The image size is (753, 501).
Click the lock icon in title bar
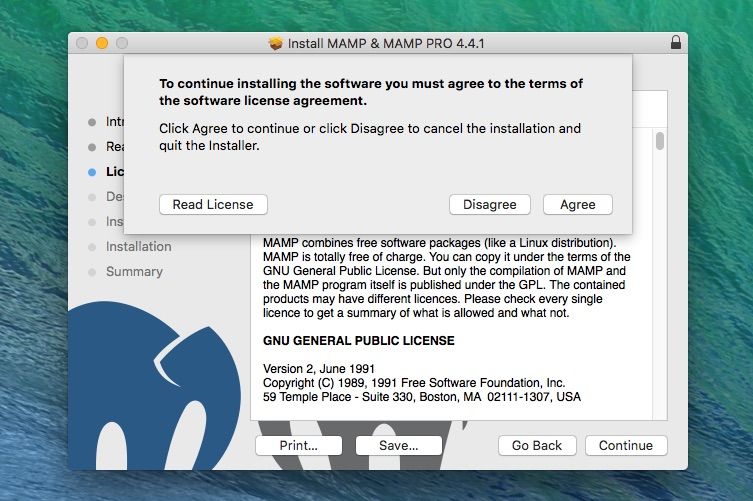click(x=676, y=43)
